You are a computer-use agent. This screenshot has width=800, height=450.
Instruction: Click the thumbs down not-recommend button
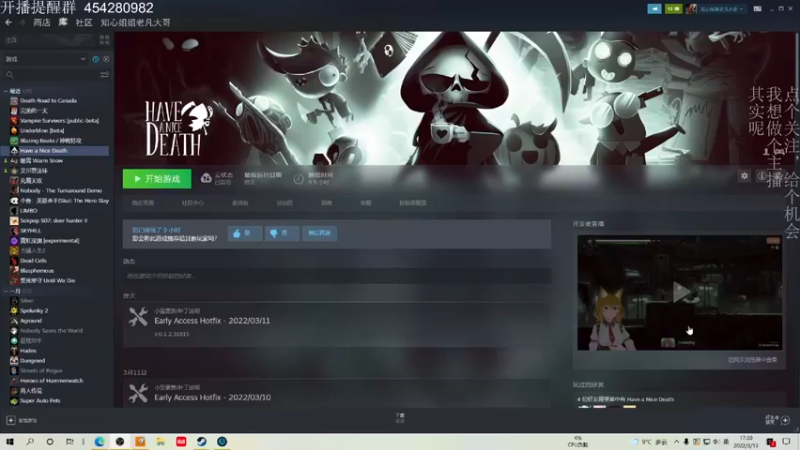pyautogui.click(x=282, y=233)
